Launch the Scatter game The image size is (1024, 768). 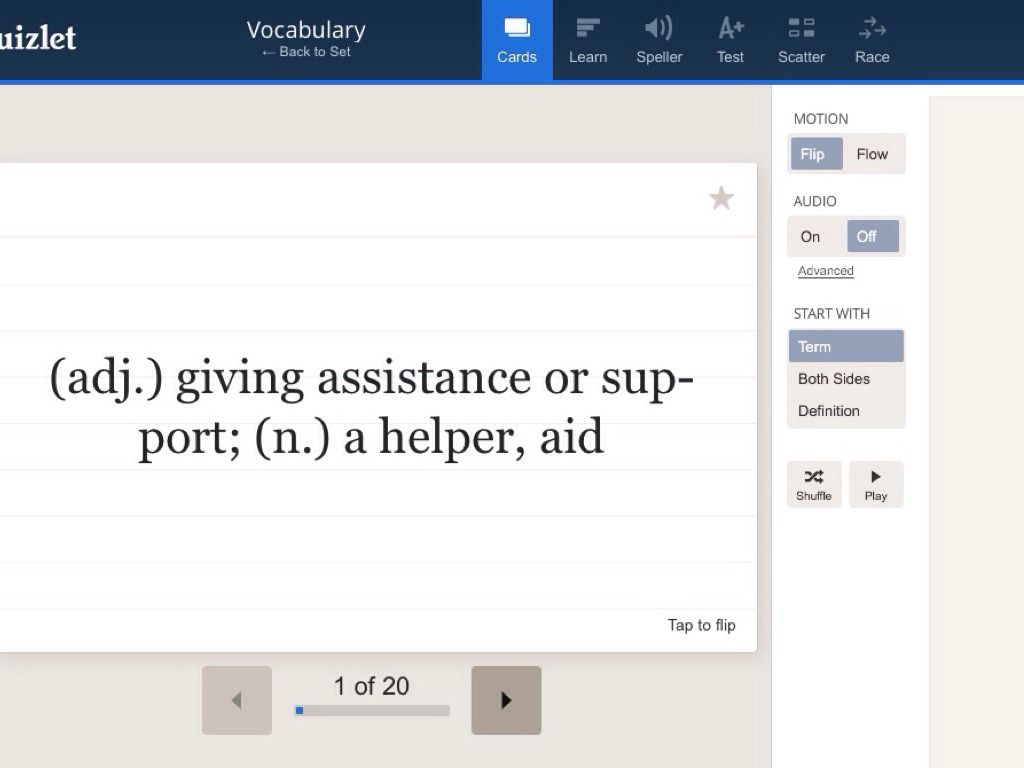(x=801, y=40)
